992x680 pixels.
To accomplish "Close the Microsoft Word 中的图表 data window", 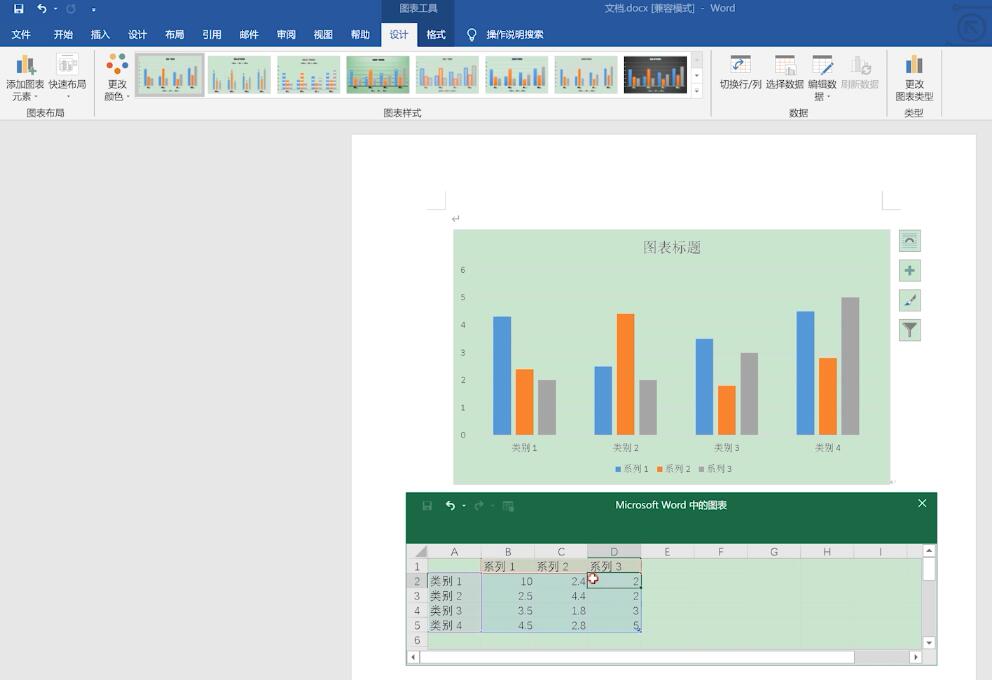I will 922,503.
